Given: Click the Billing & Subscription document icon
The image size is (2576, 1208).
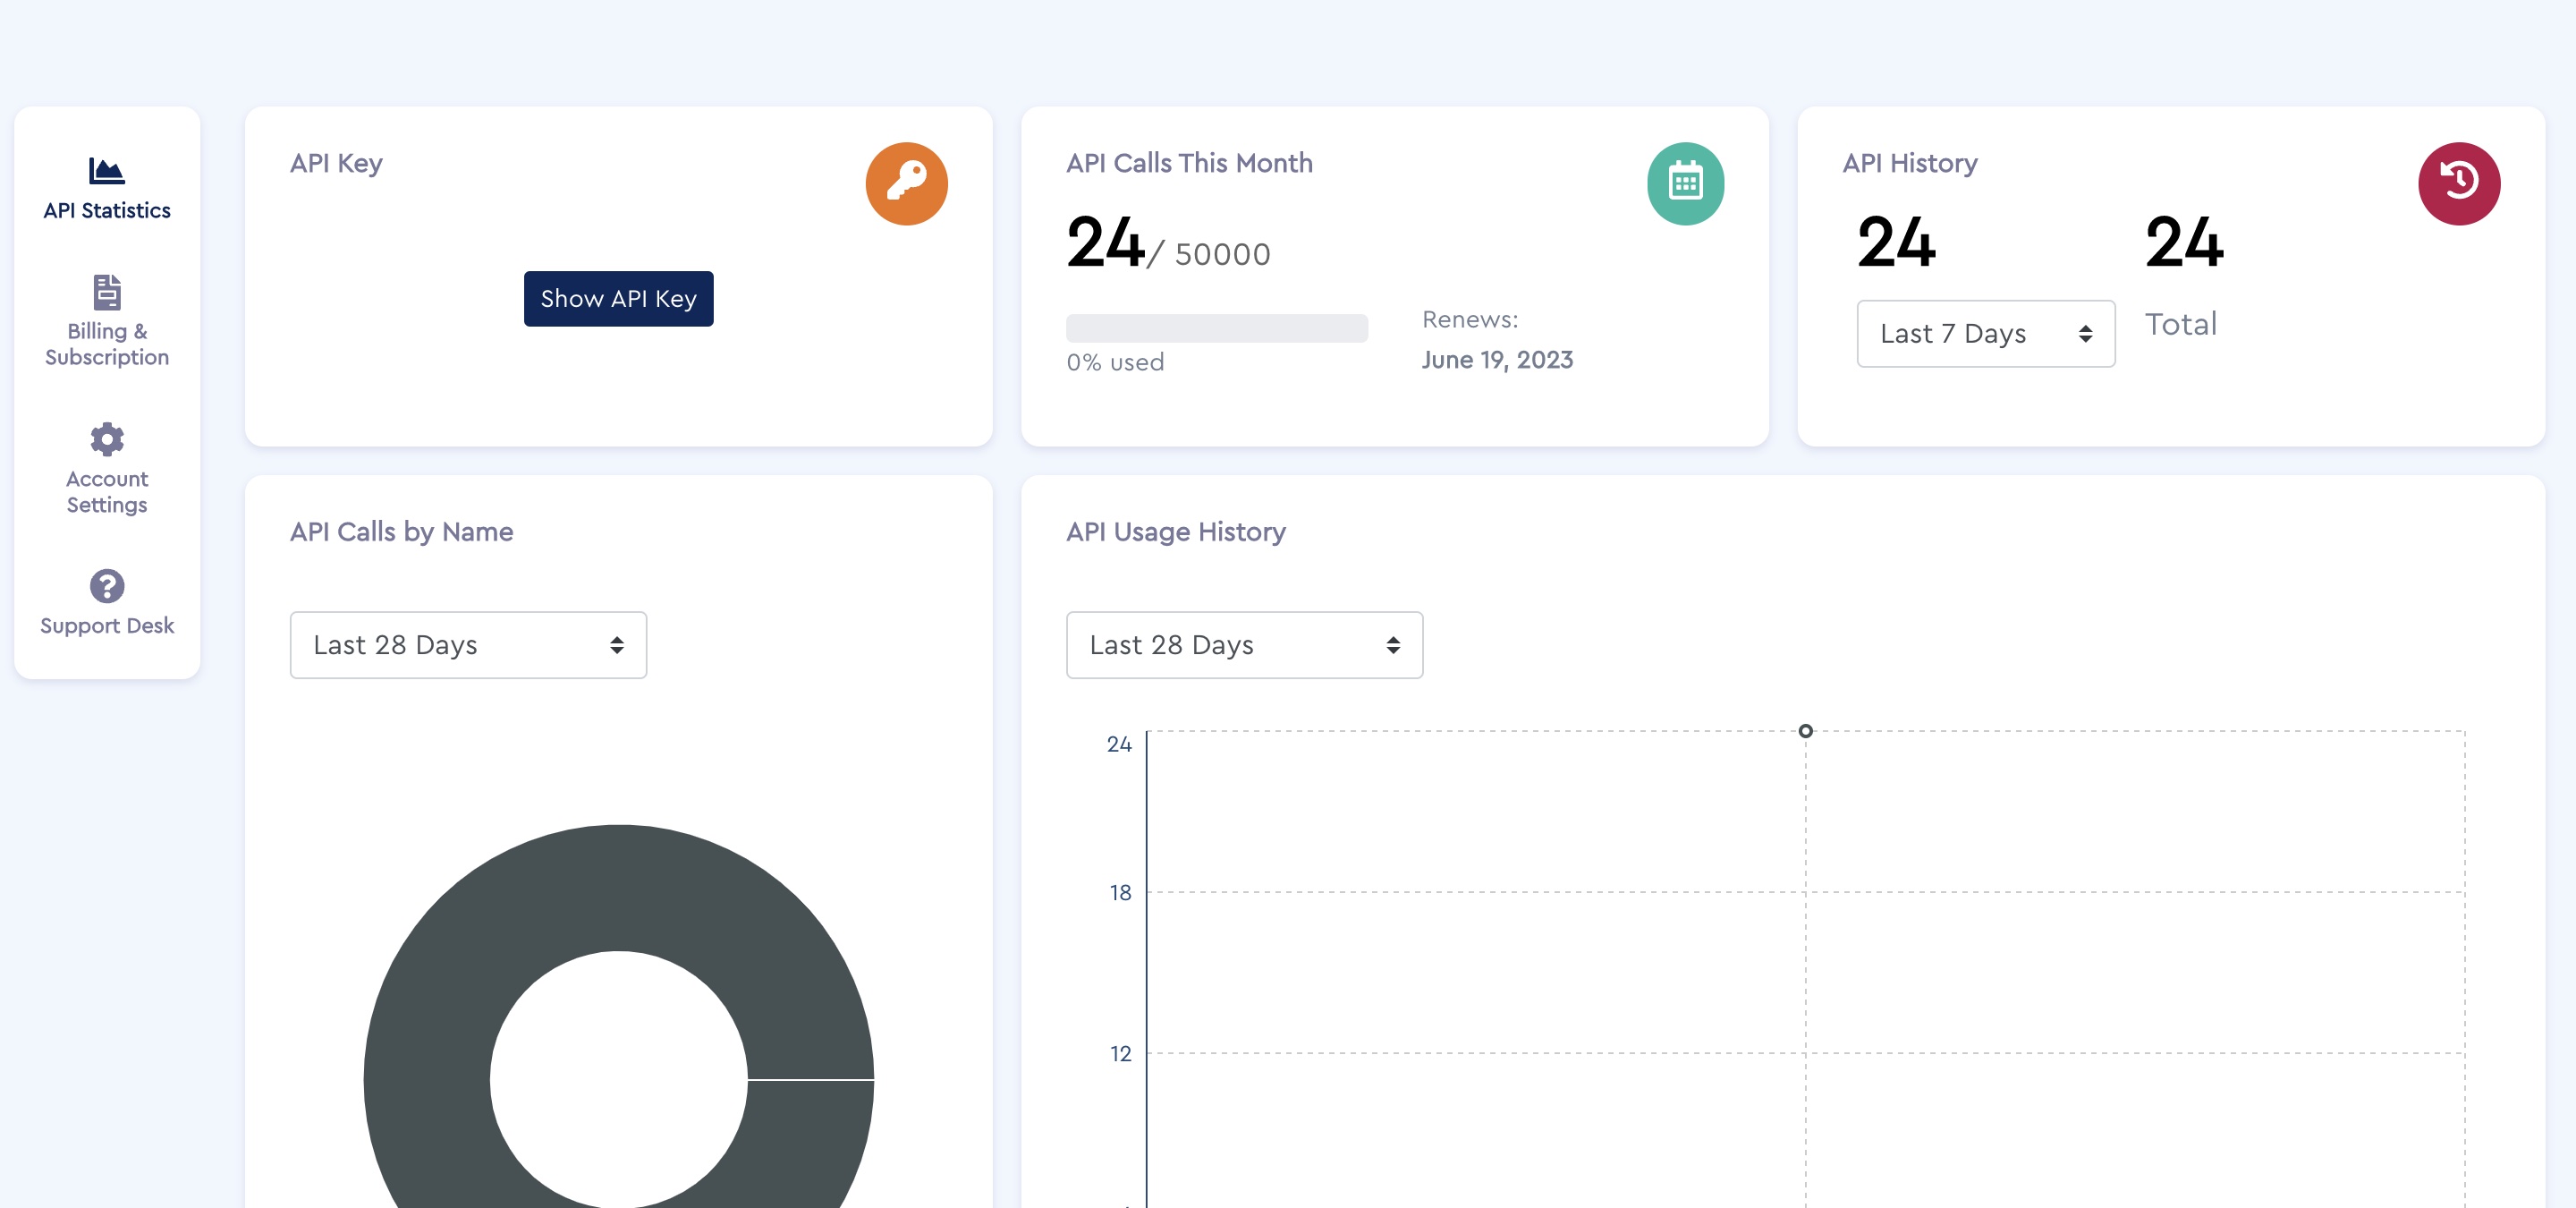Looking at the screenshot, I should (107, 292).
